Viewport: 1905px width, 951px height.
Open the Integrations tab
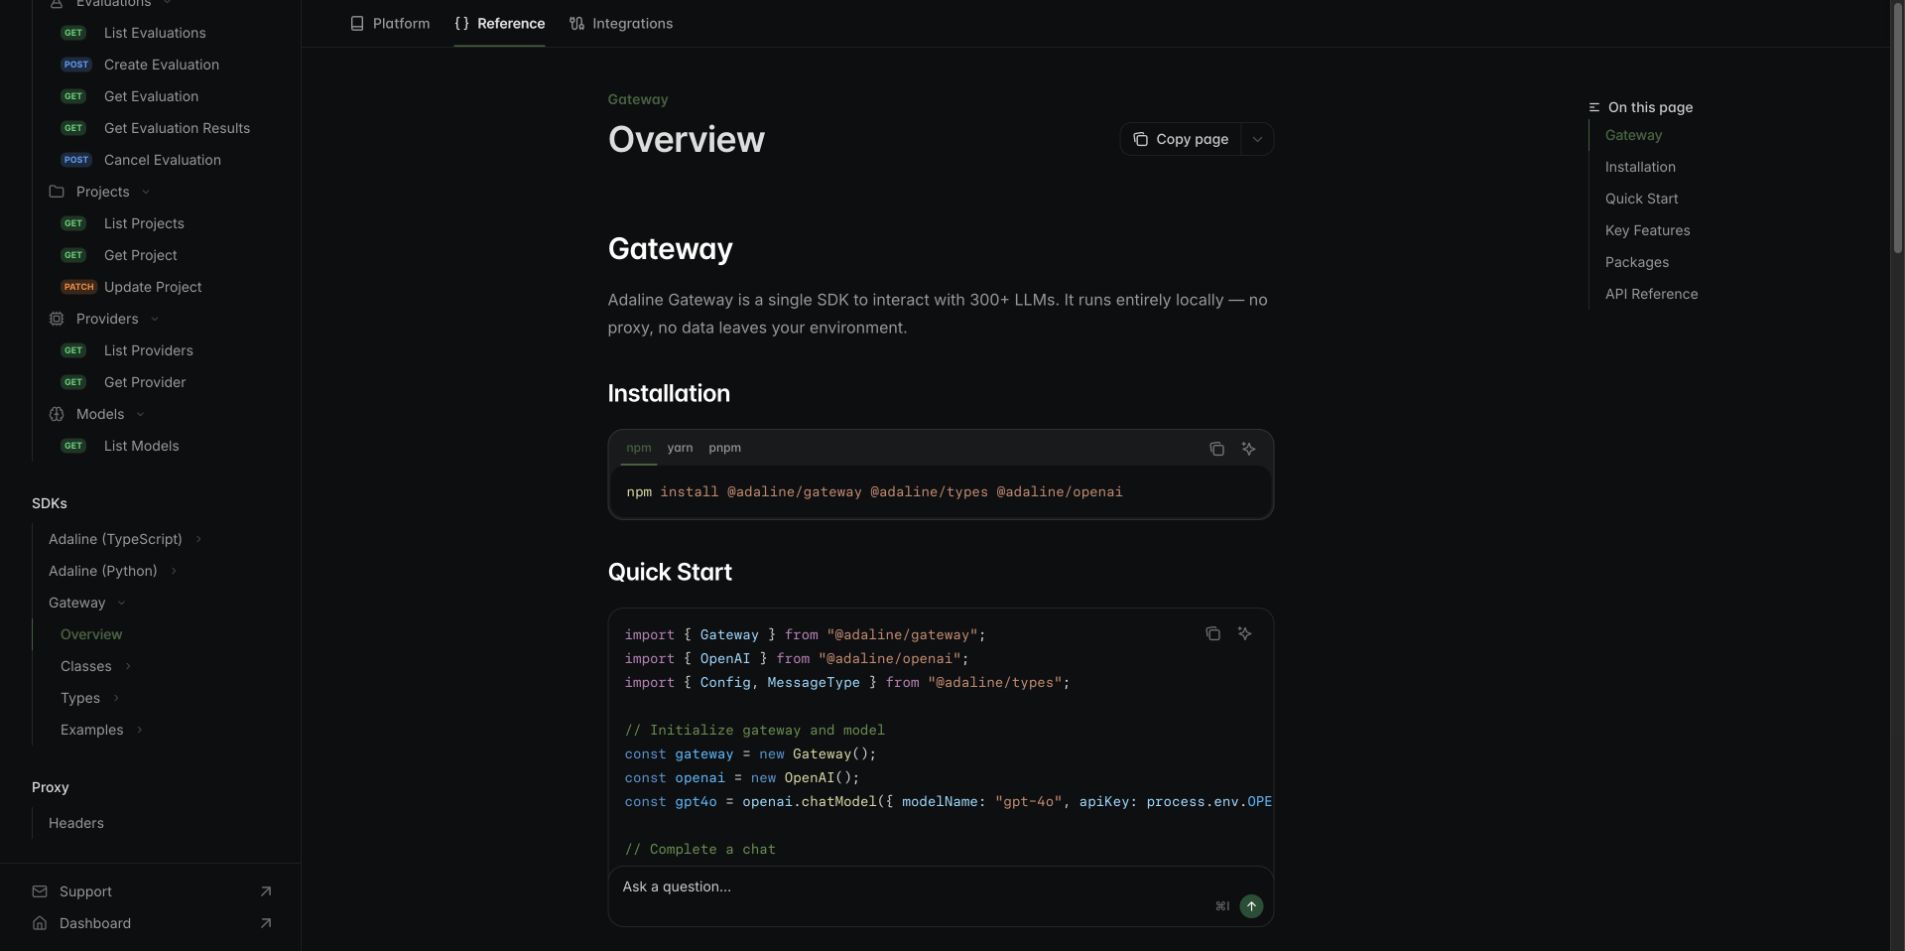coord(621,23)
